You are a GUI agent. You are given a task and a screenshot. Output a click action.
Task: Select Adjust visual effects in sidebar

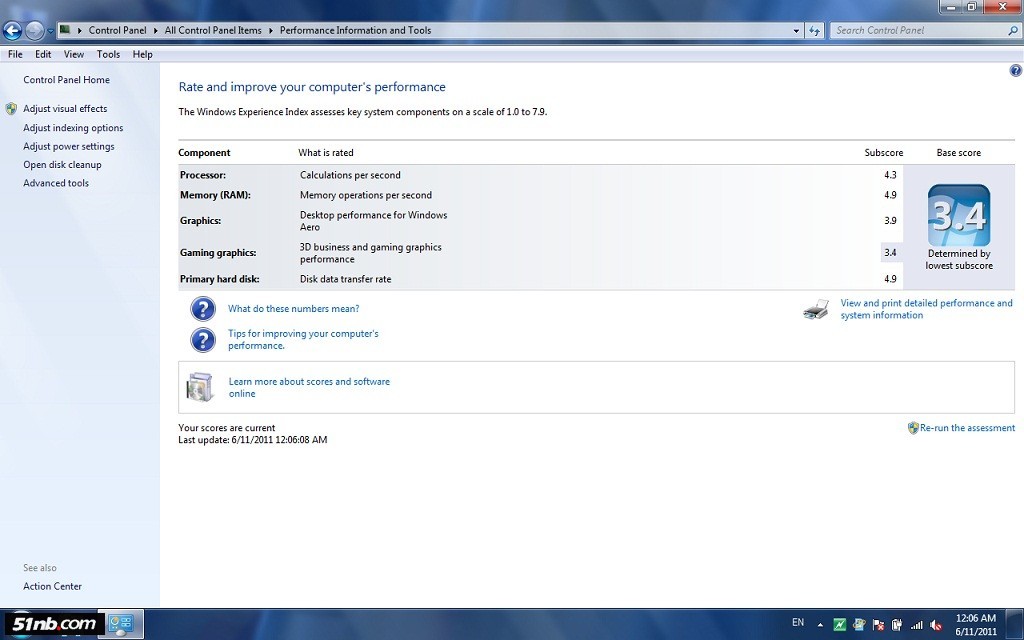click(x=65, y=109)
